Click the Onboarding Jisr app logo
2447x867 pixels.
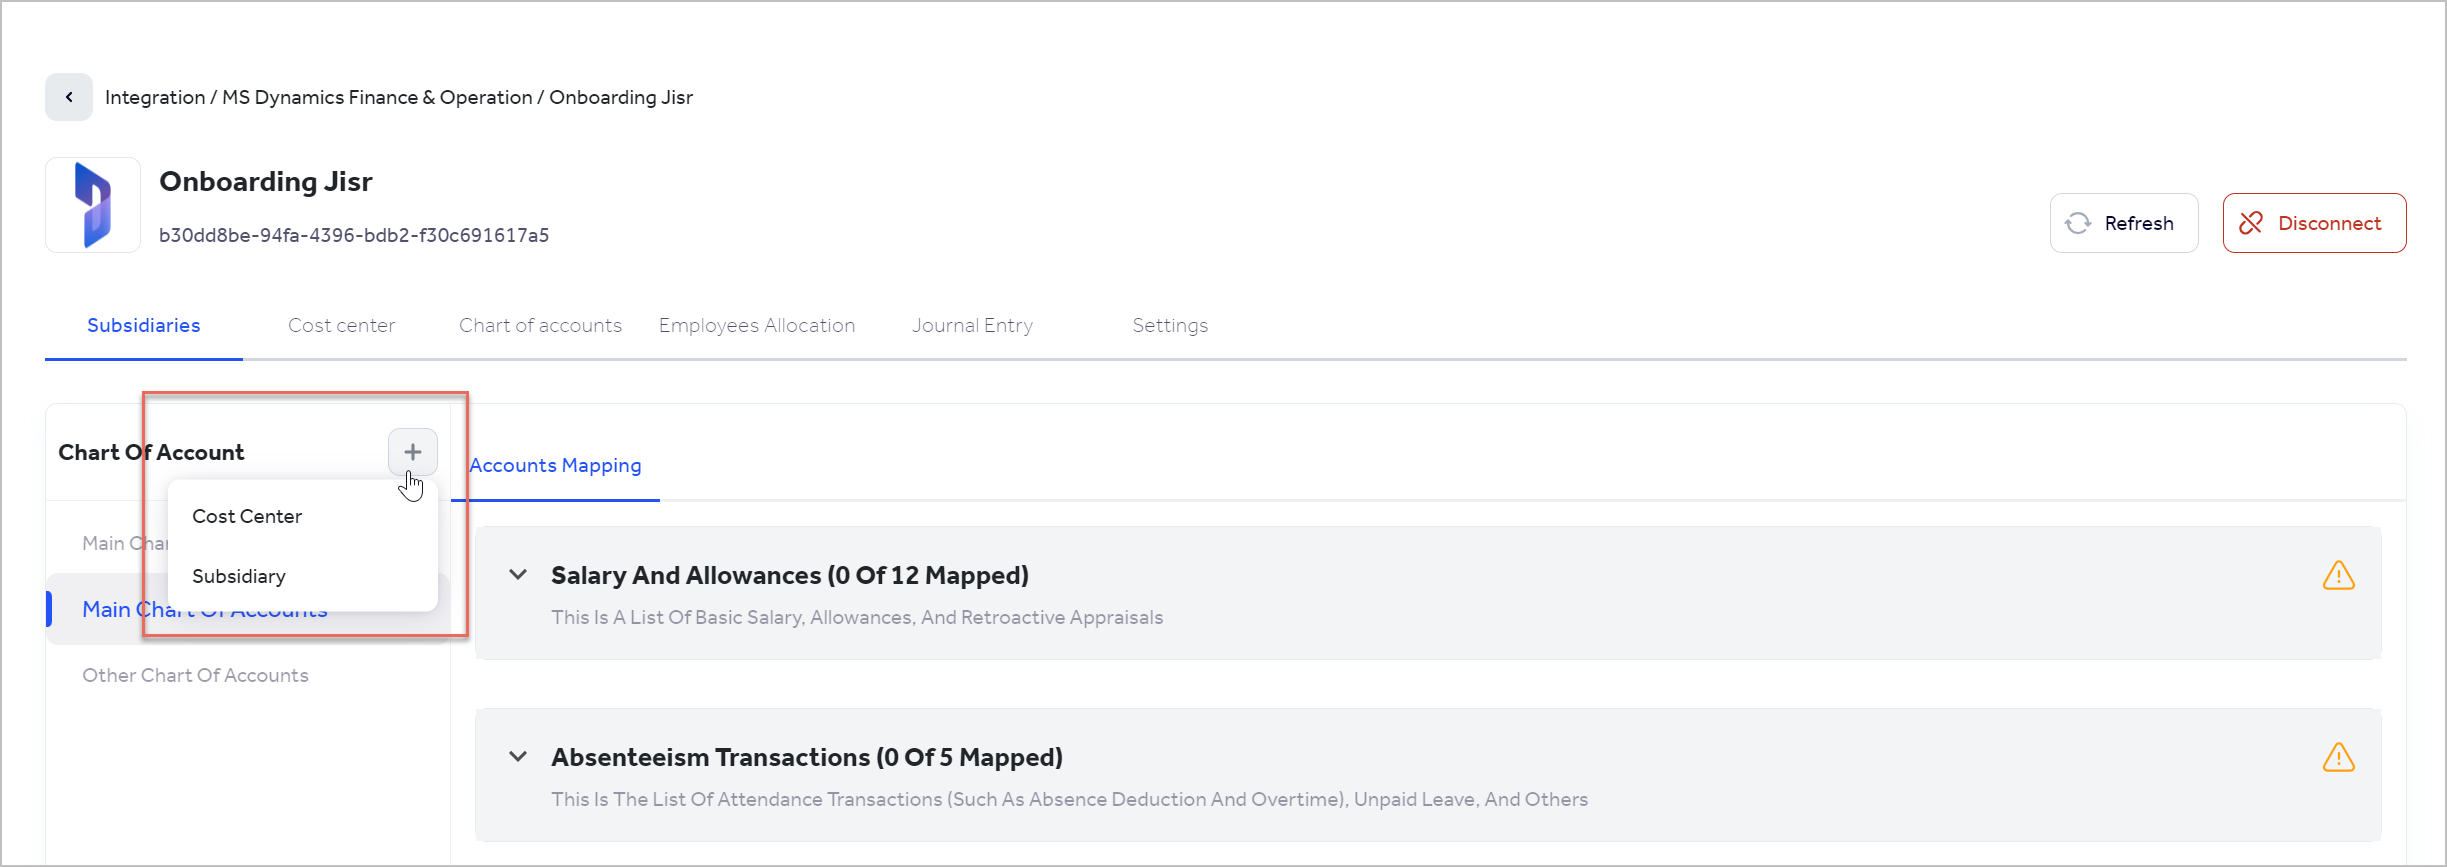(x=92, y=204)
